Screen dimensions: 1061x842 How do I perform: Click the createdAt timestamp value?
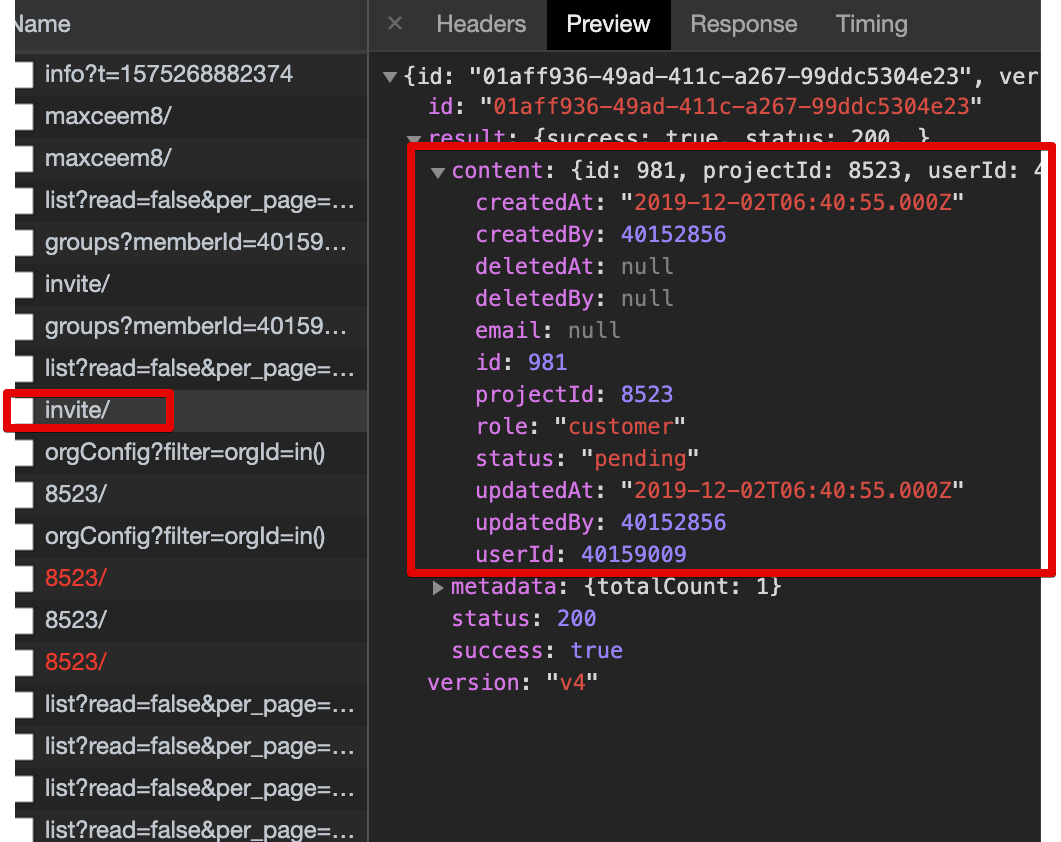(792, 202)
